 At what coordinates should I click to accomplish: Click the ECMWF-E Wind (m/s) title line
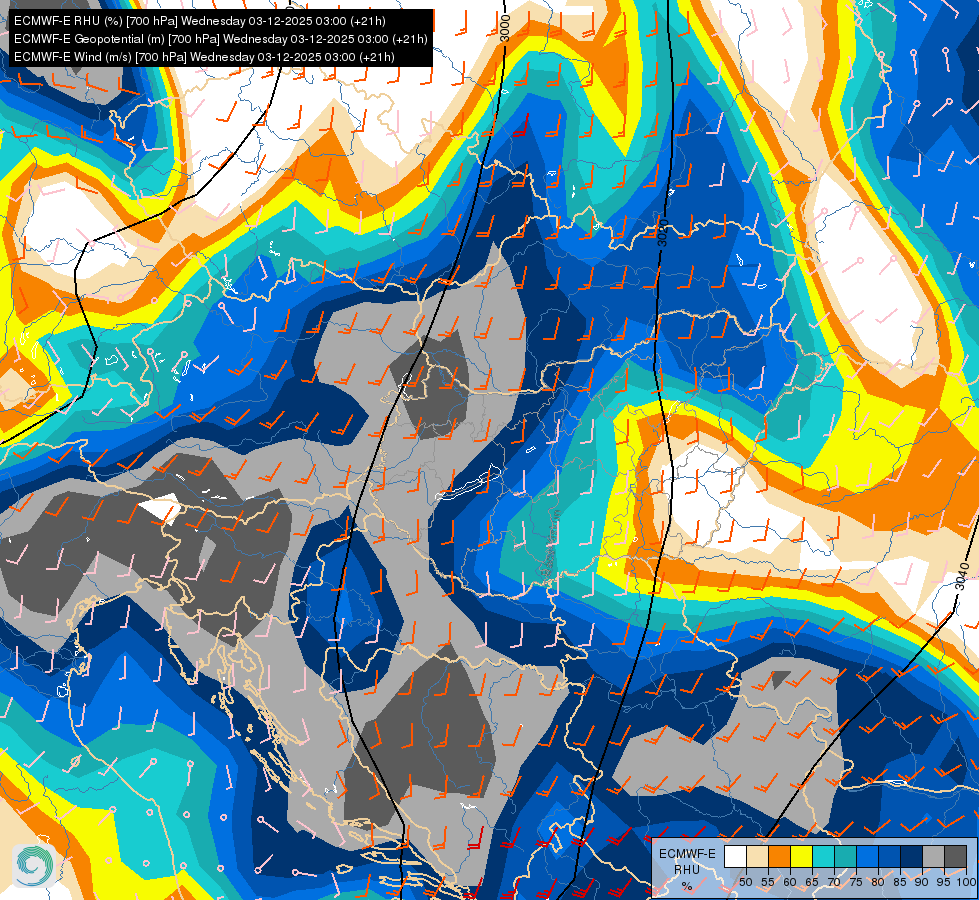(204, 57)
